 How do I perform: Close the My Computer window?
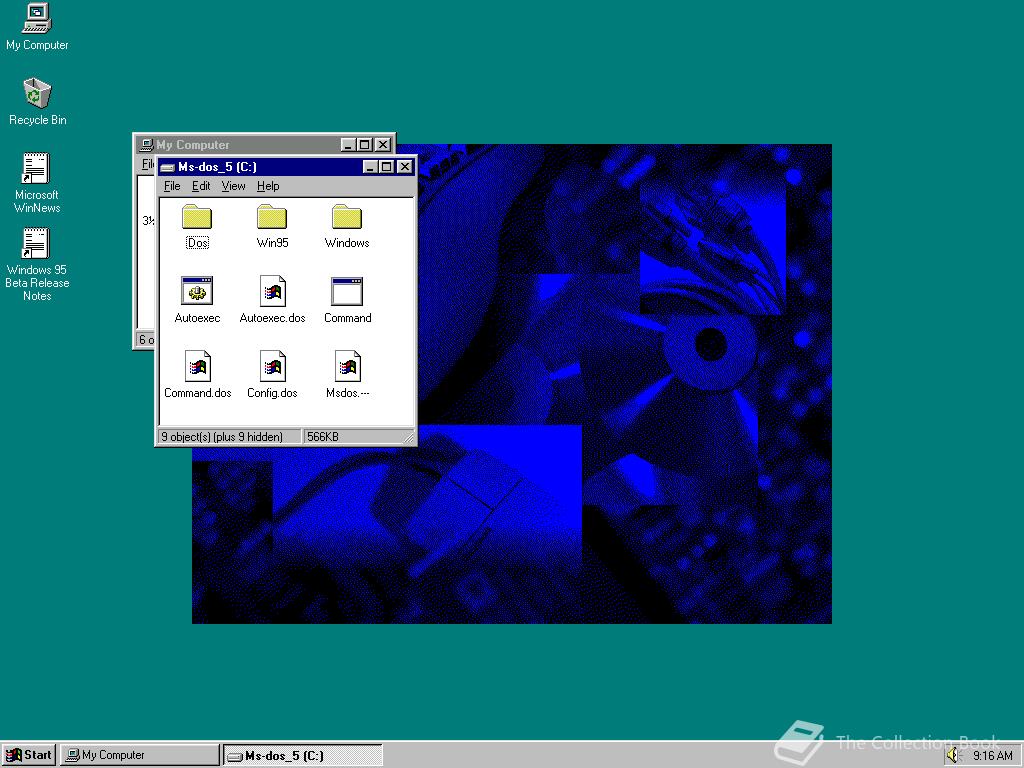pyautogui.click(x=383, y=145)
